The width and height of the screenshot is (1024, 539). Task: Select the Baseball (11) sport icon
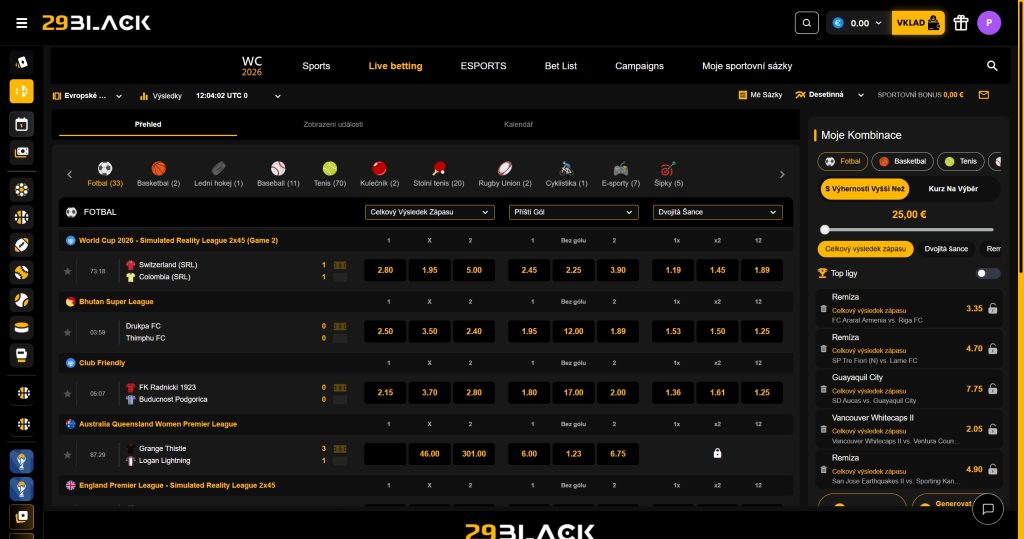tap(278, 174)
